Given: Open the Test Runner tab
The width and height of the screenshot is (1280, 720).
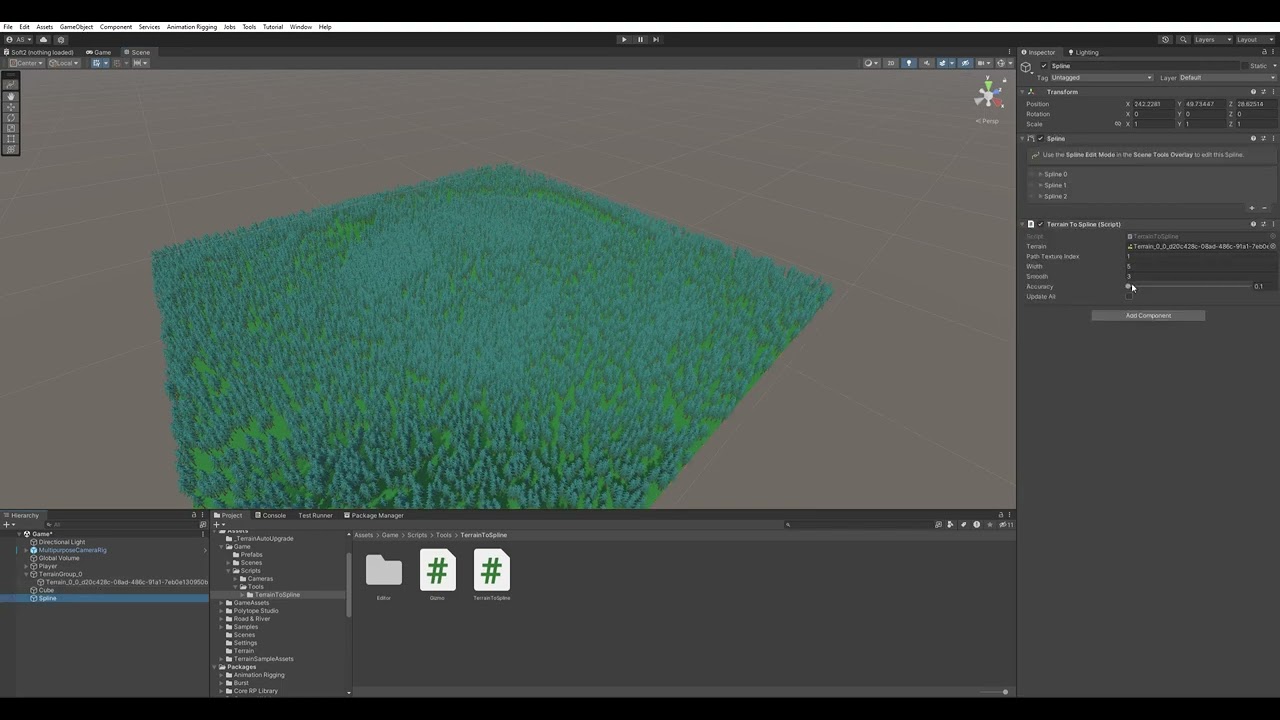Looking at the screenshot, I should pos(315,516).
